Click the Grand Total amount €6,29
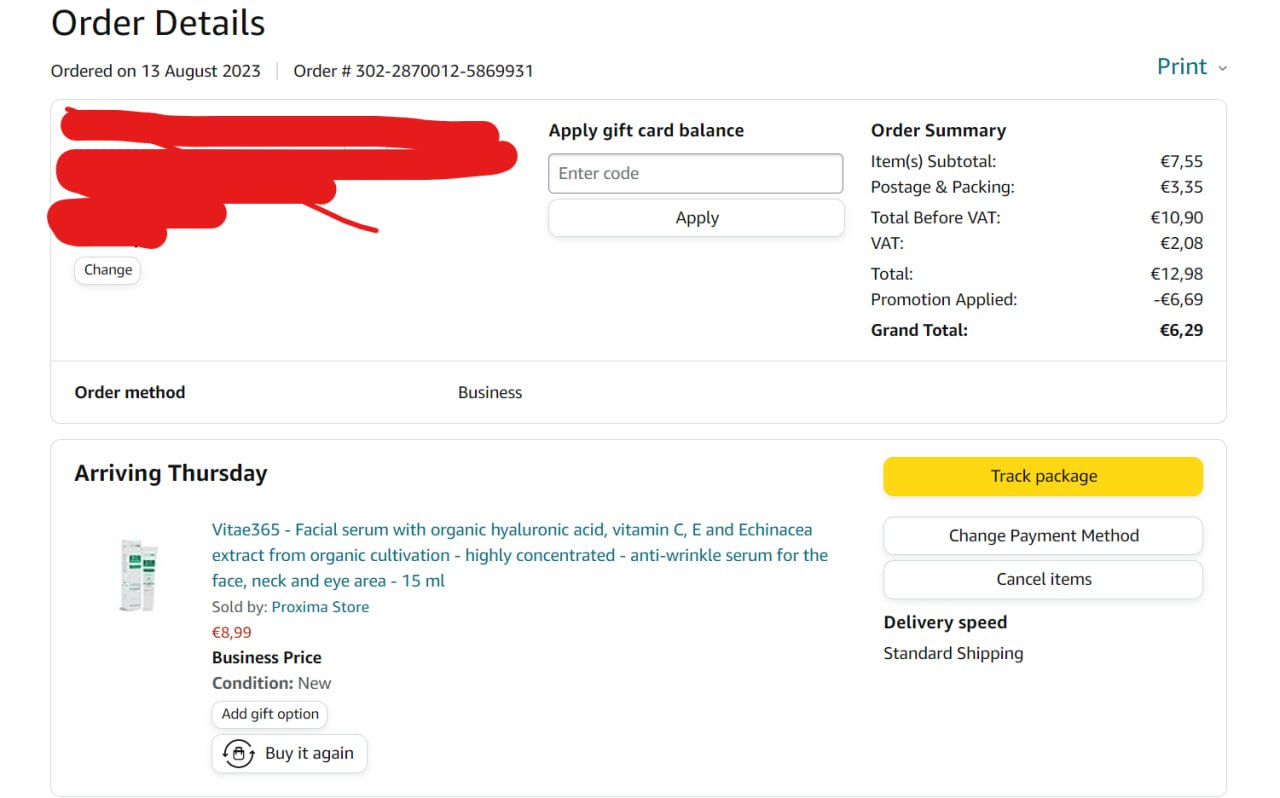 pyautogui.click(x=1181, y=330)
